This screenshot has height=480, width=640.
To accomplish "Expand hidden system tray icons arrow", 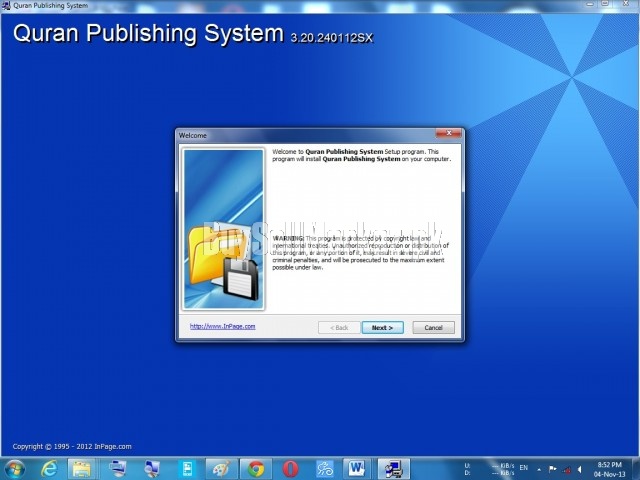I will (538, 467).
